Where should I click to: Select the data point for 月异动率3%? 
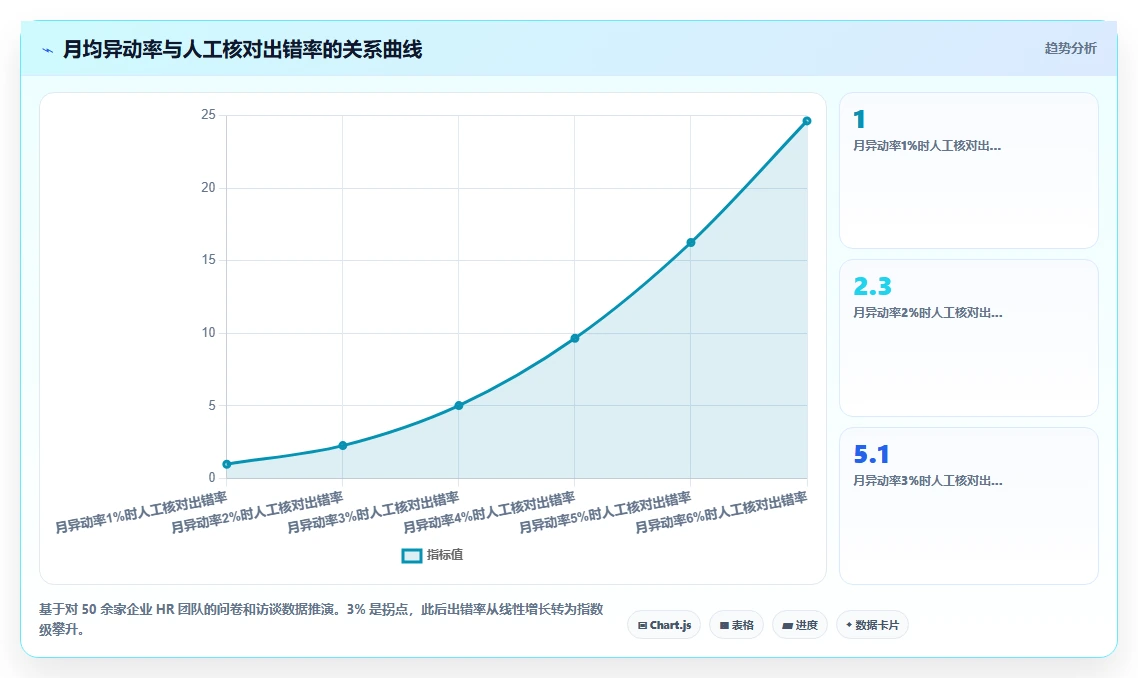459,405
